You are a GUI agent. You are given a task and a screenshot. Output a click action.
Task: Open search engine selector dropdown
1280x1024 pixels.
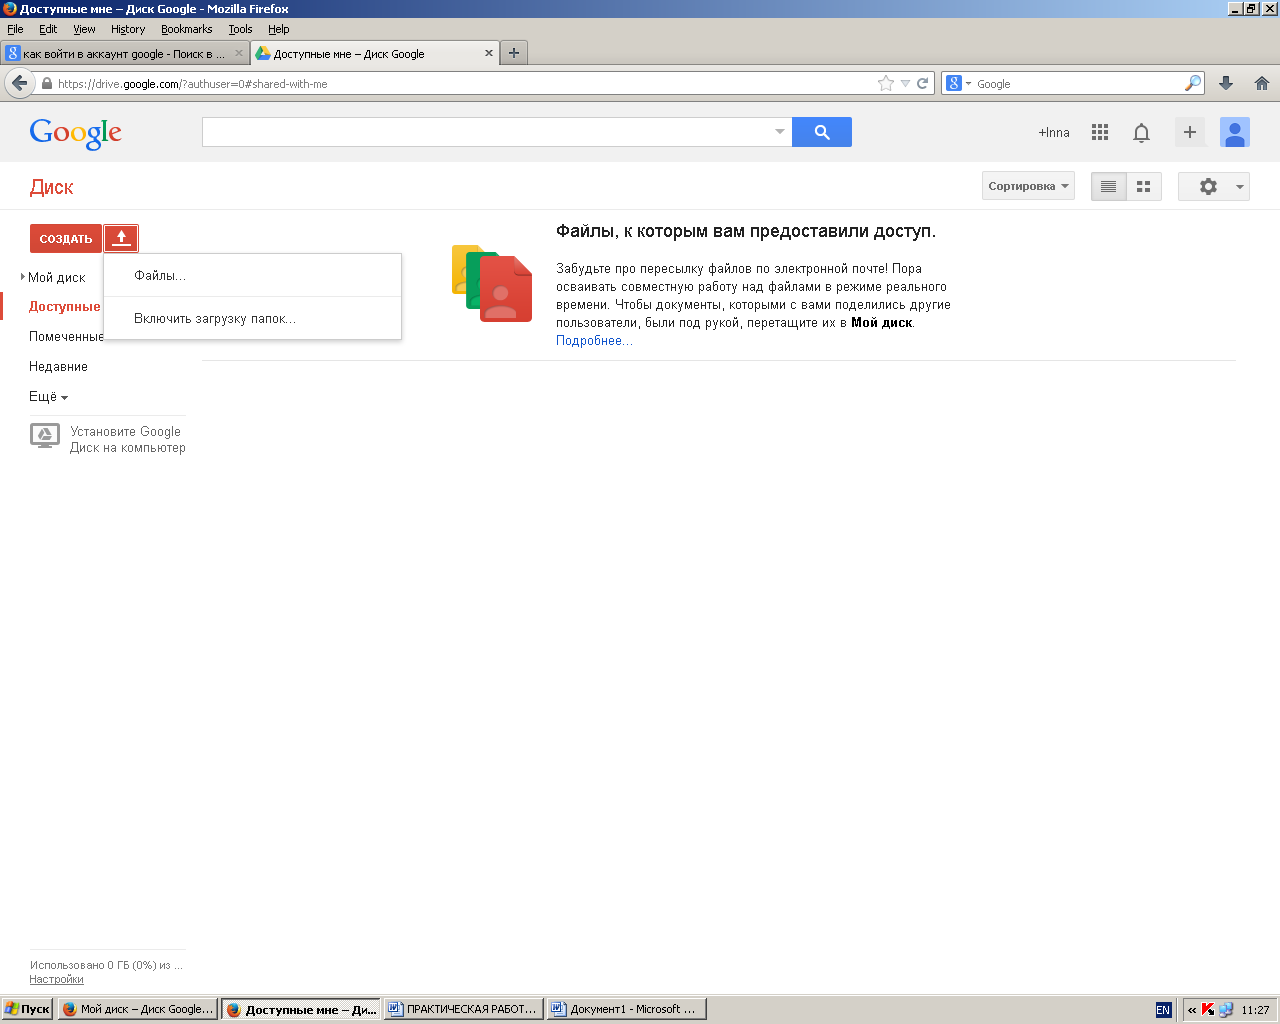(957, 83)
